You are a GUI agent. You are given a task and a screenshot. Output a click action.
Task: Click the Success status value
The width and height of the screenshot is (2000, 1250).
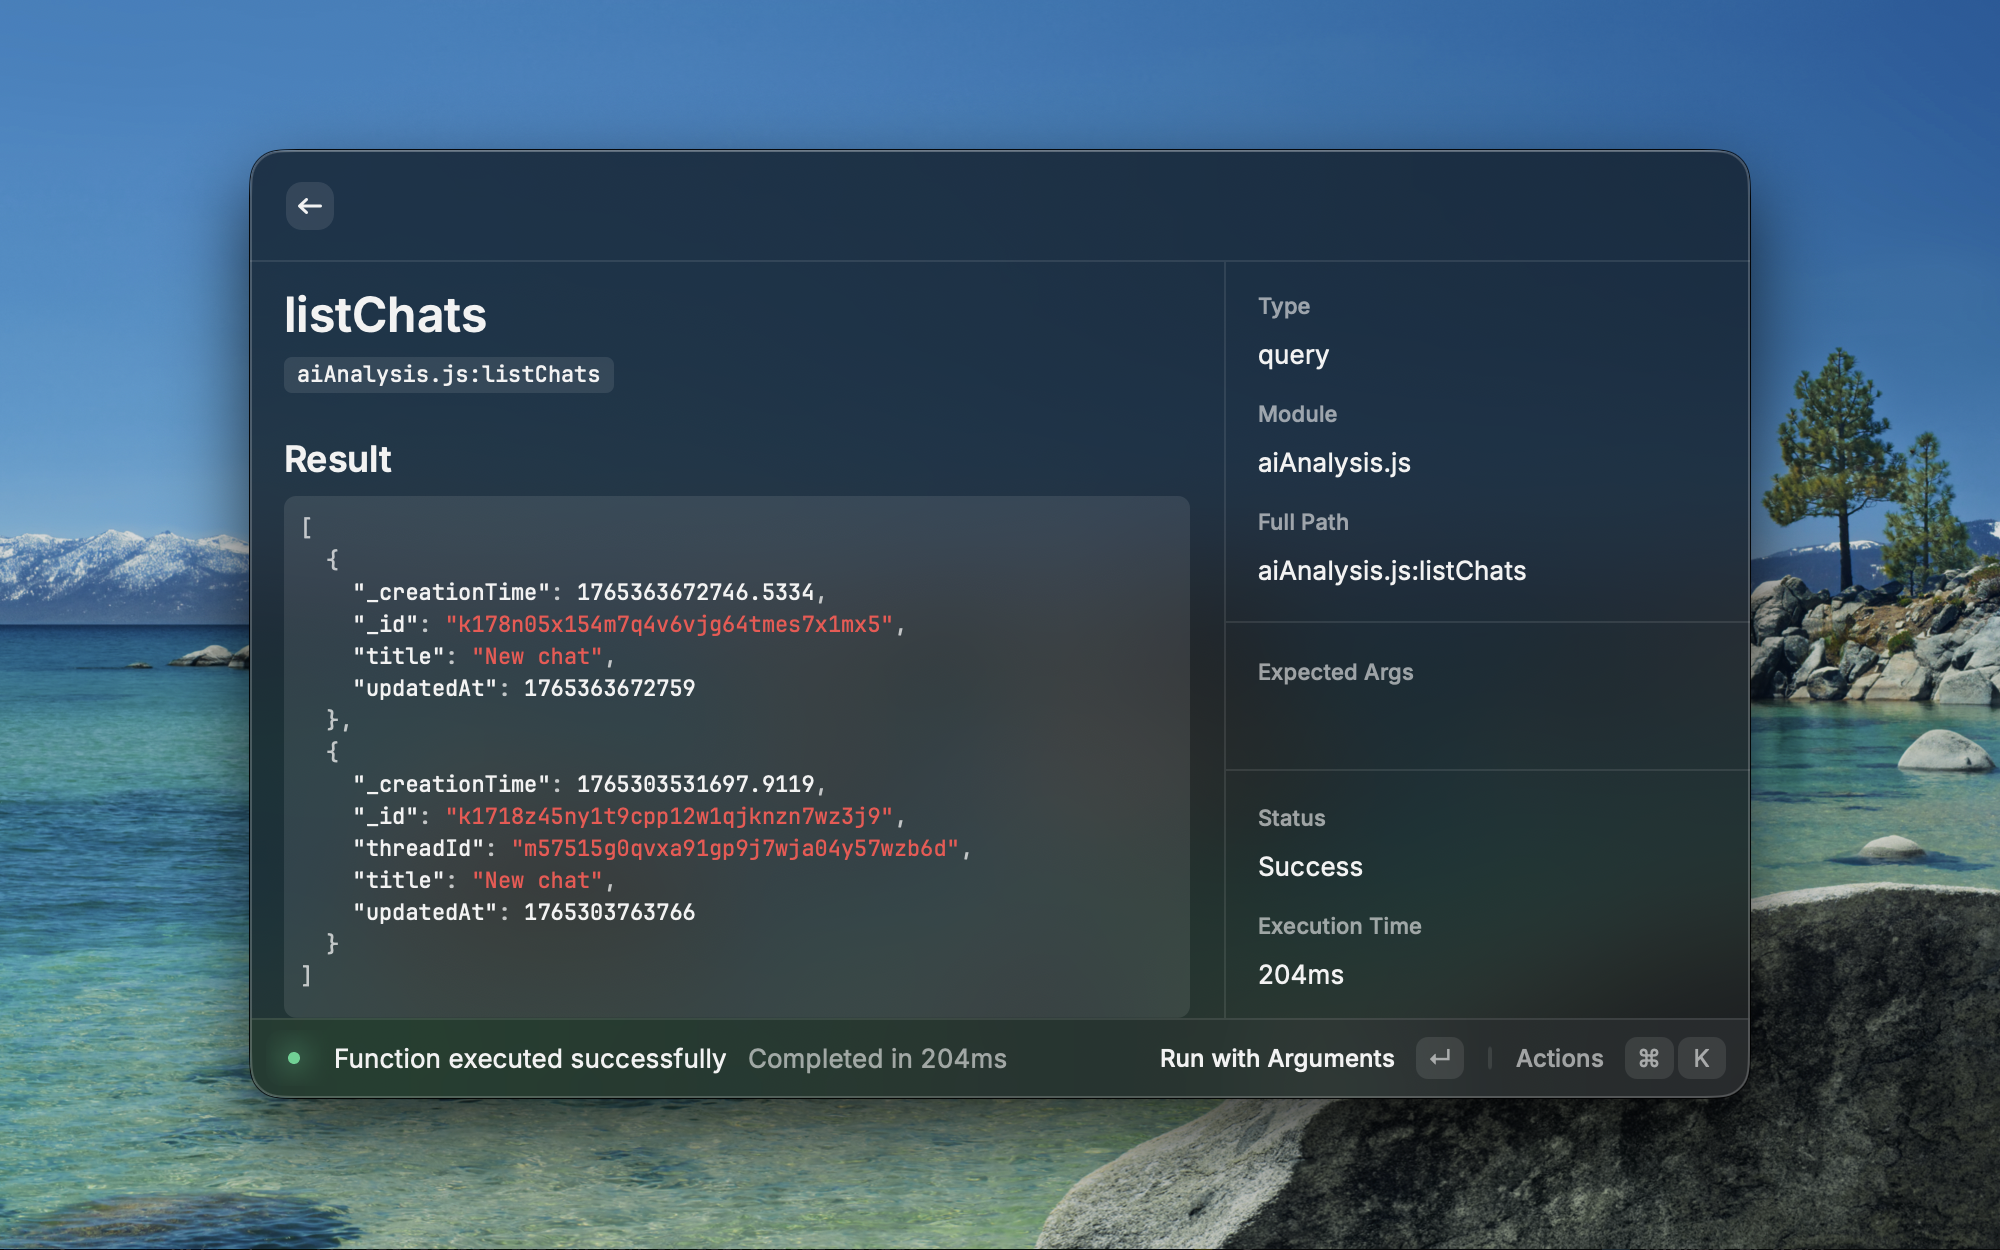click(1310, 867)
